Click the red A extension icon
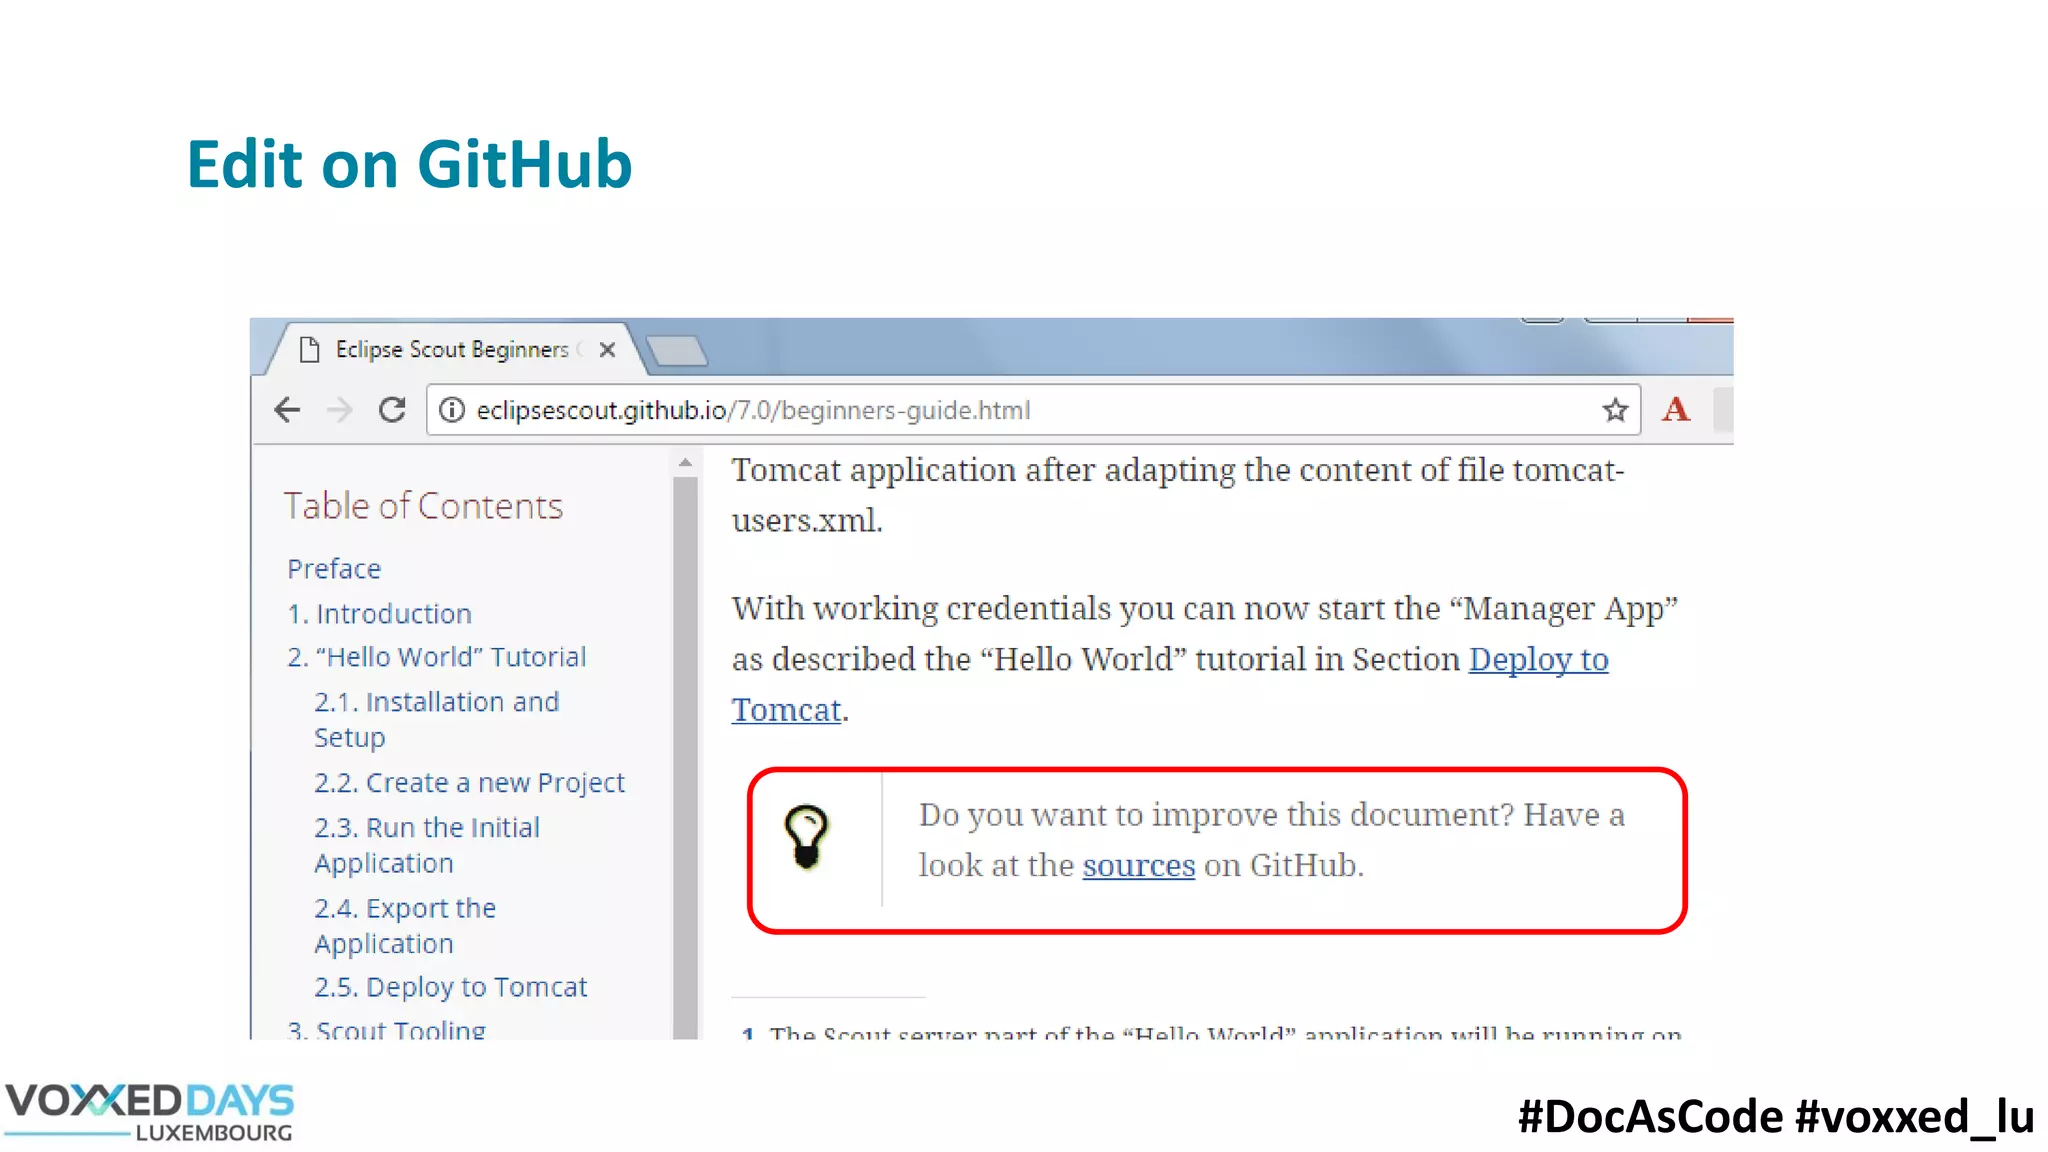The width and height of the screenshot is (2048, 1152). [x=1676, y=409]
